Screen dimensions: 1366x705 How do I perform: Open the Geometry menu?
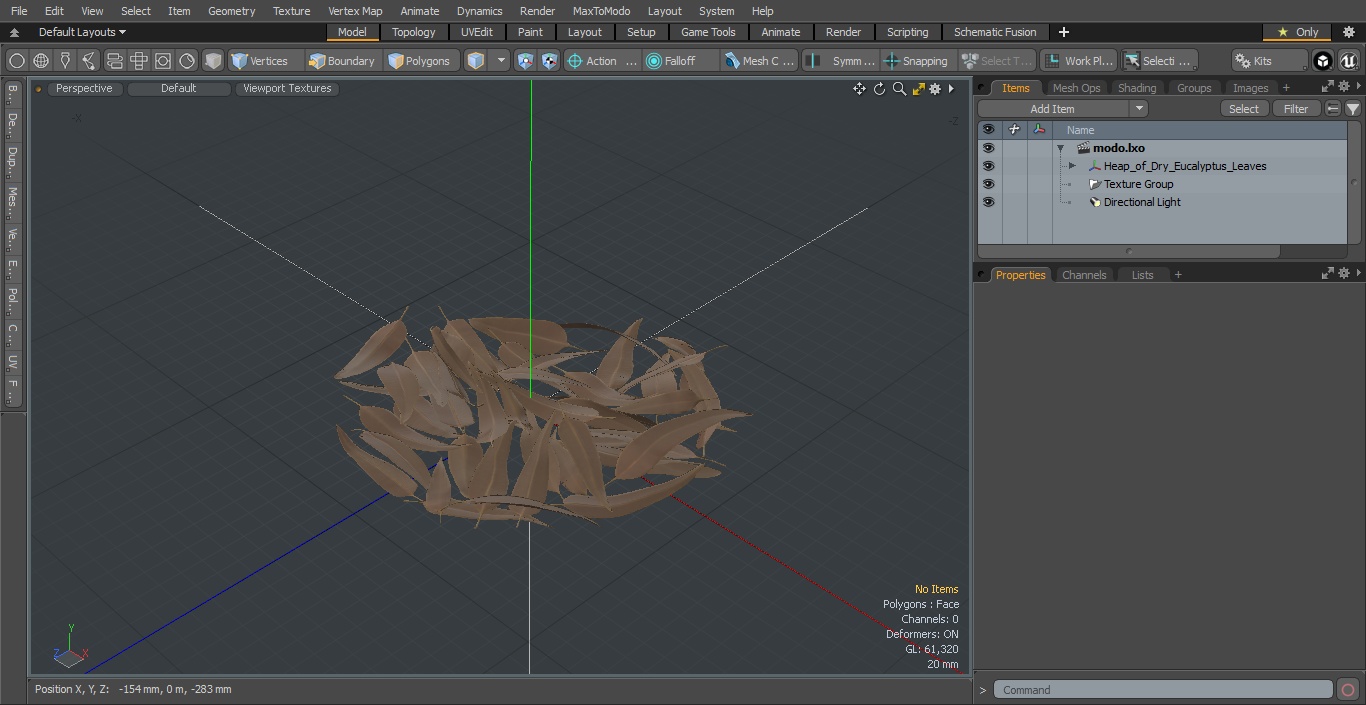click(x=231, y=11)
